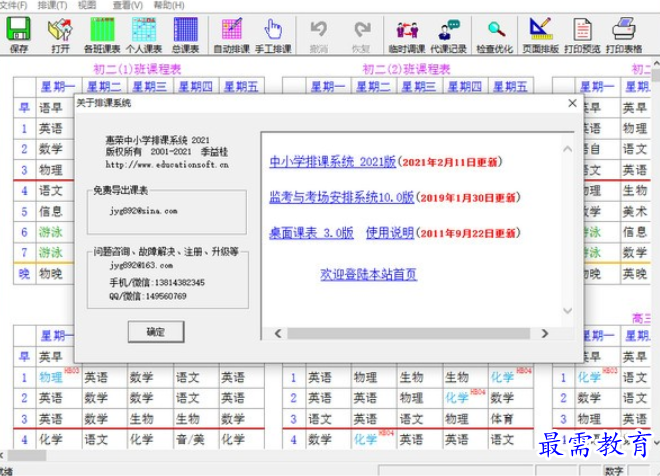Viewport: 660px width, 476px height.
Task: Click the 美术 cell in right timetable
Action: point(635,211)
